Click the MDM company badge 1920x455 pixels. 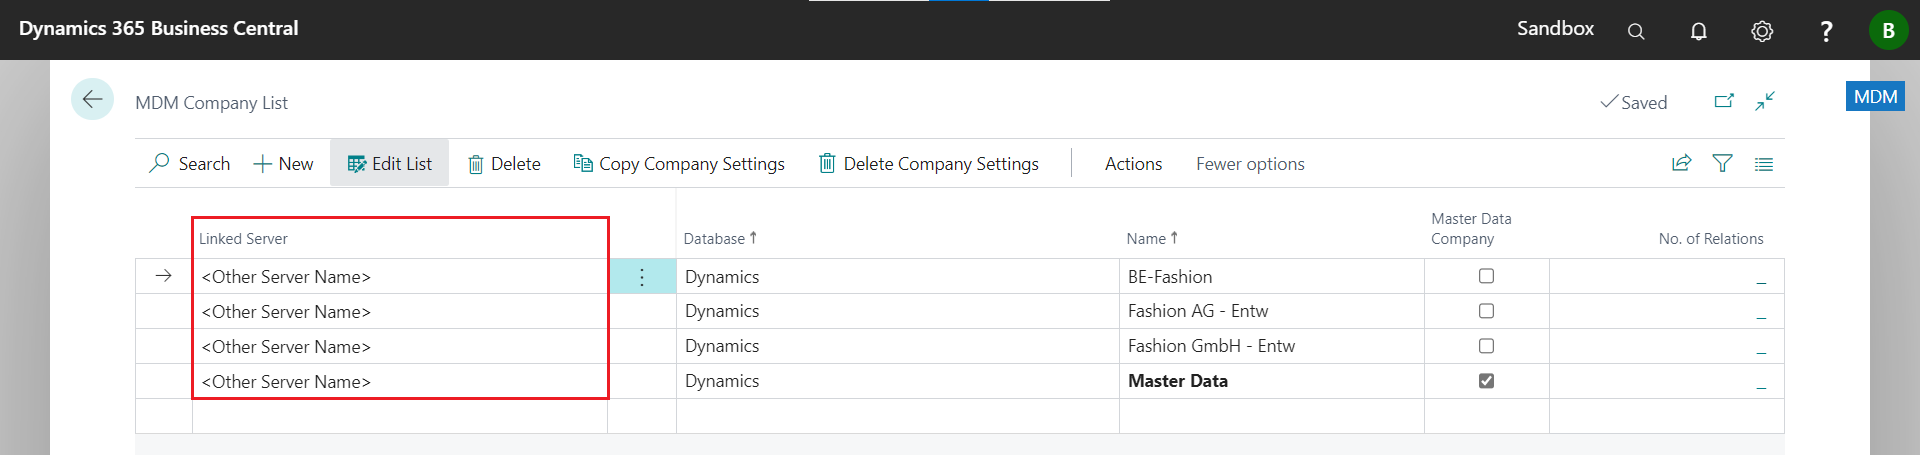tap(1875, 97)
